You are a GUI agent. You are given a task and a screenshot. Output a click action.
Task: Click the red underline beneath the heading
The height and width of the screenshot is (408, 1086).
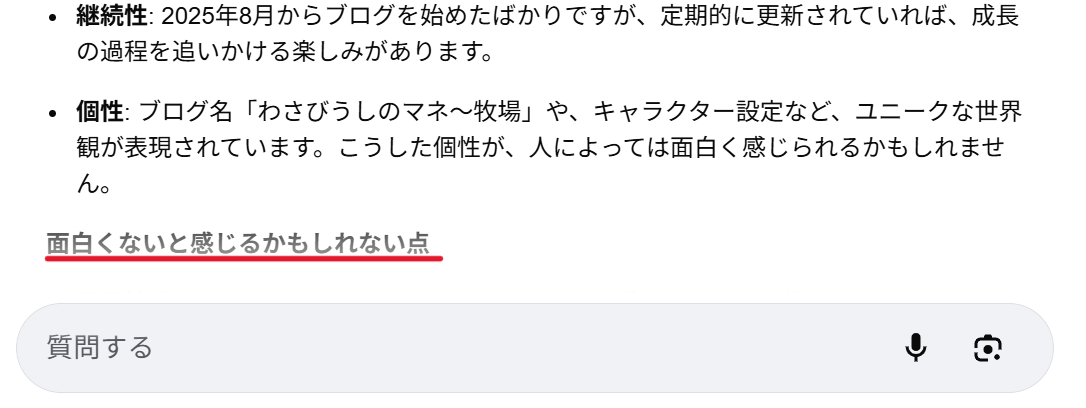pos(244,259)
